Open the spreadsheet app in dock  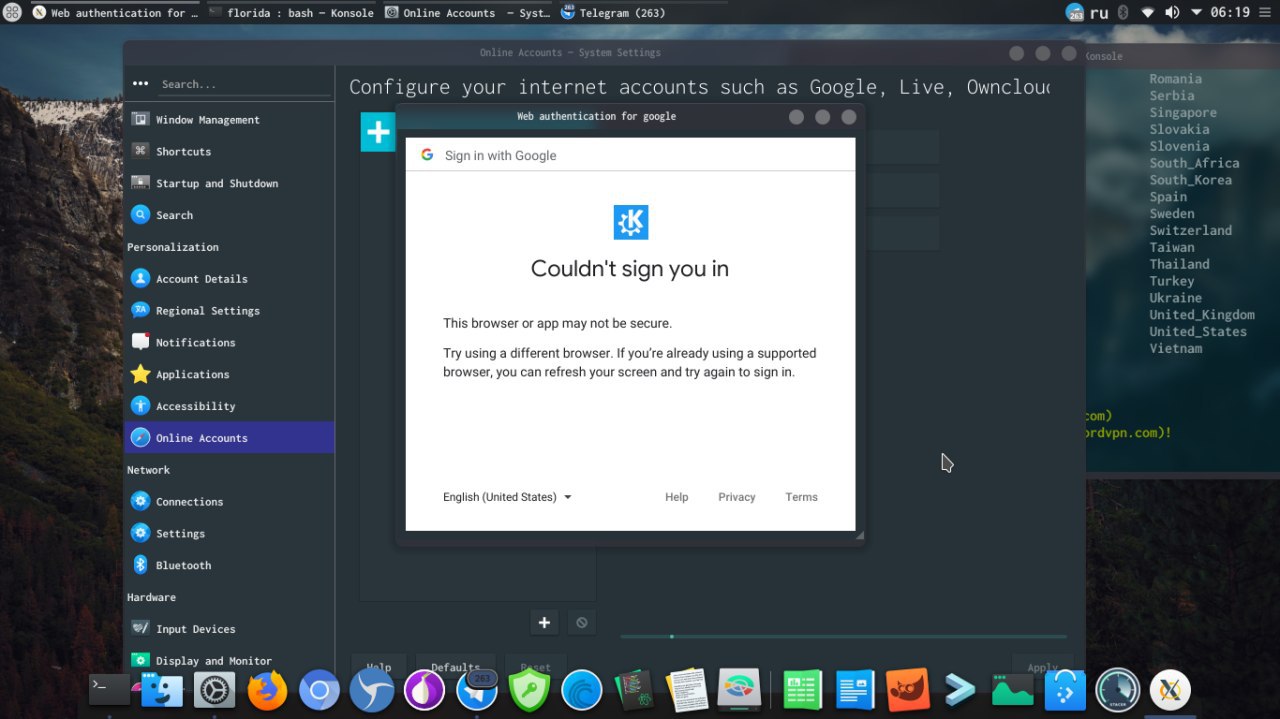[x=802, y=690]
